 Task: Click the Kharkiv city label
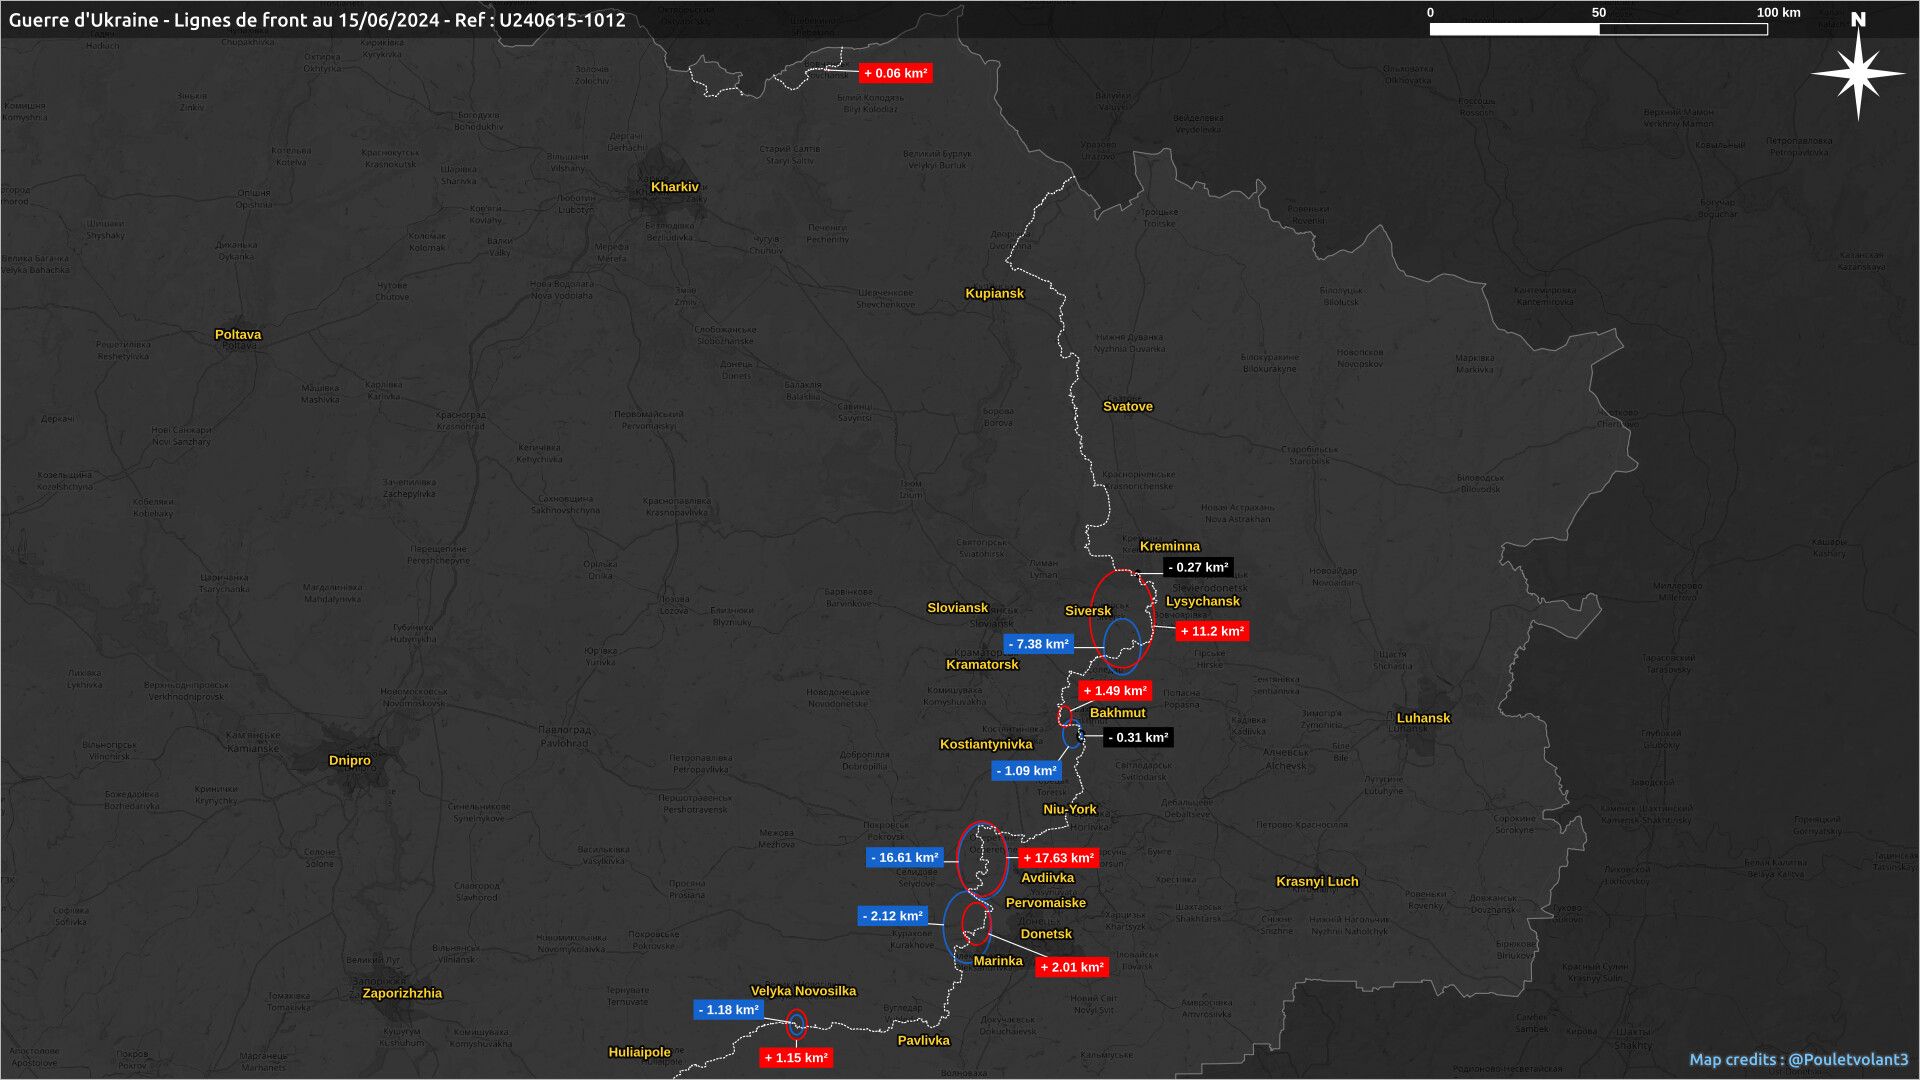675,187
